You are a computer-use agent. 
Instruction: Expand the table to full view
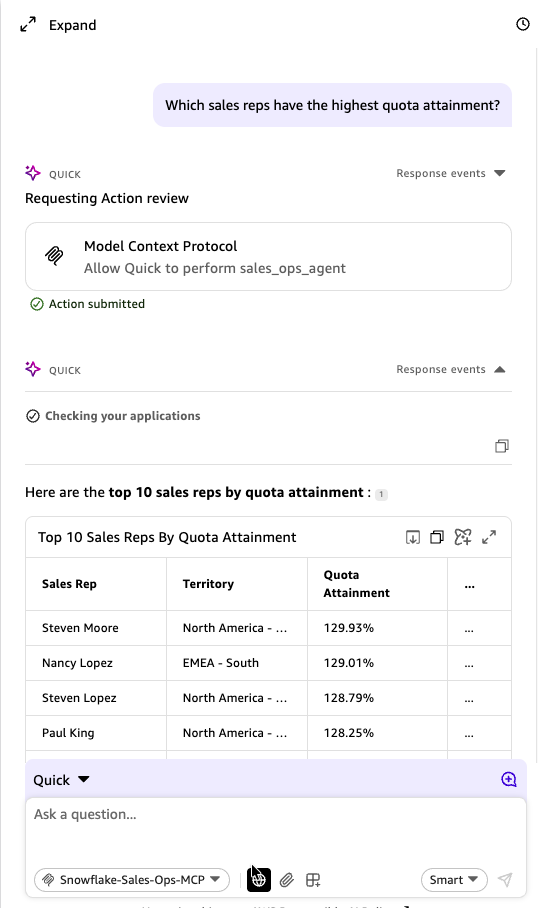coord(489,537)
